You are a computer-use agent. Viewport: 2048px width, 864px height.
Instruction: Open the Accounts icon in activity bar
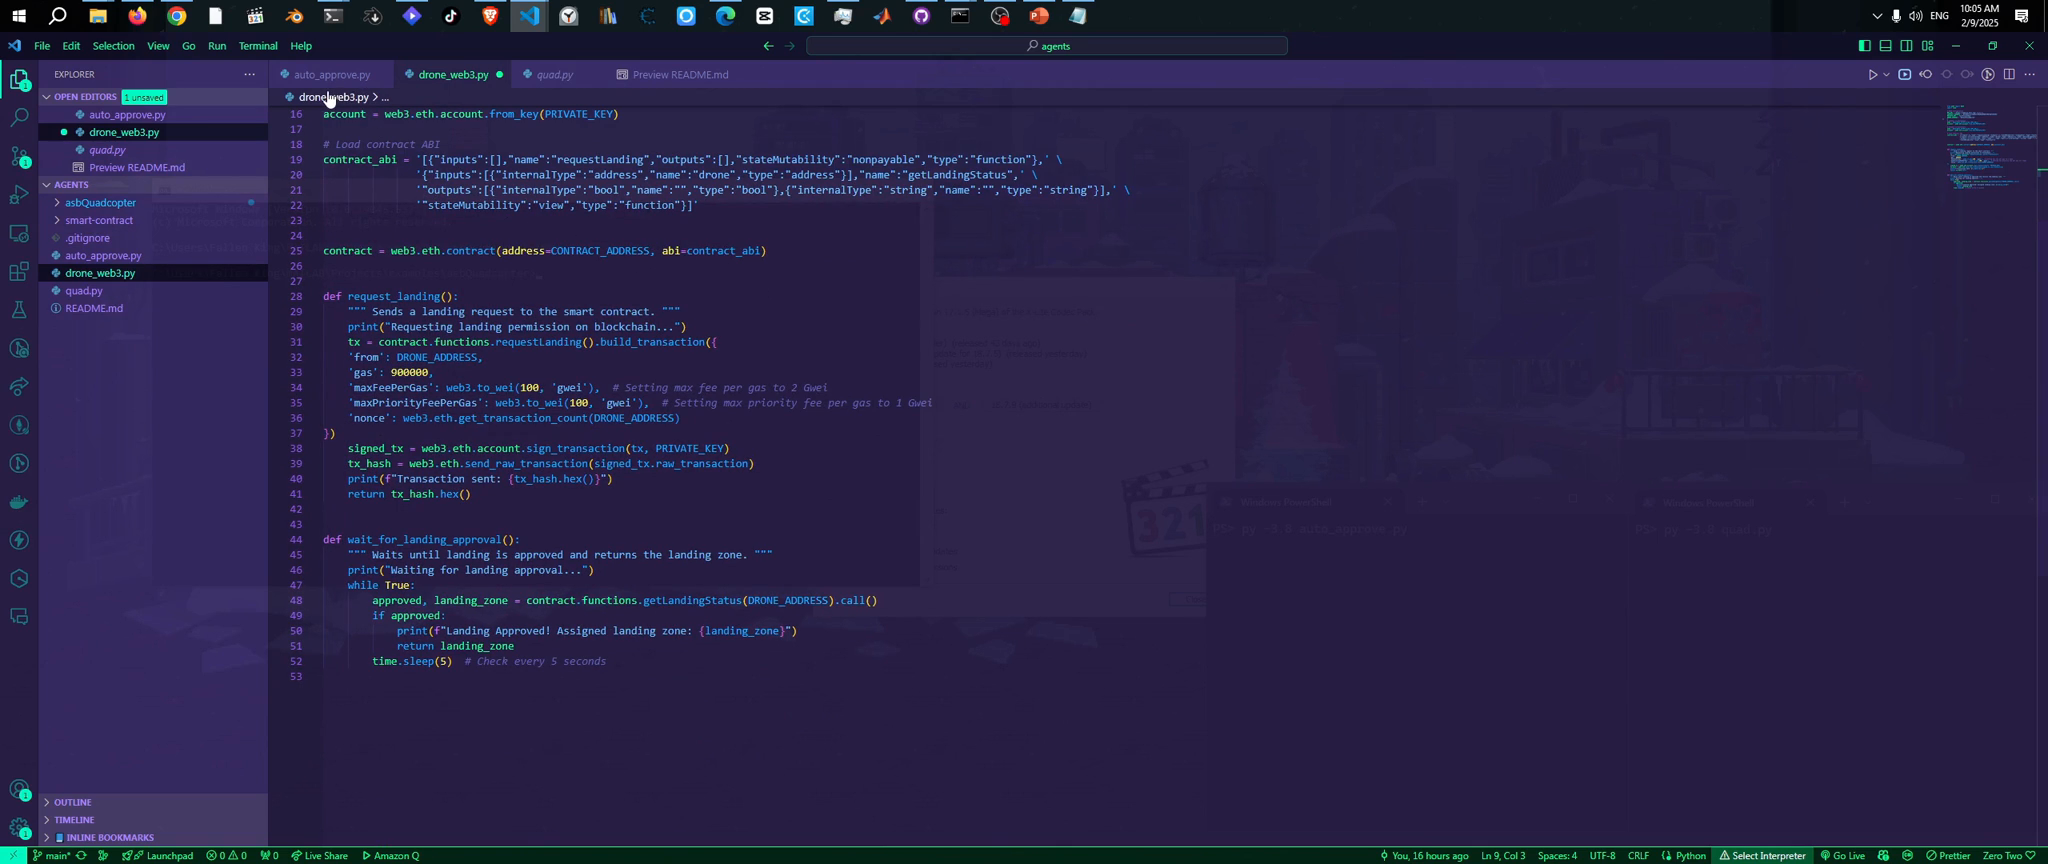19,790
